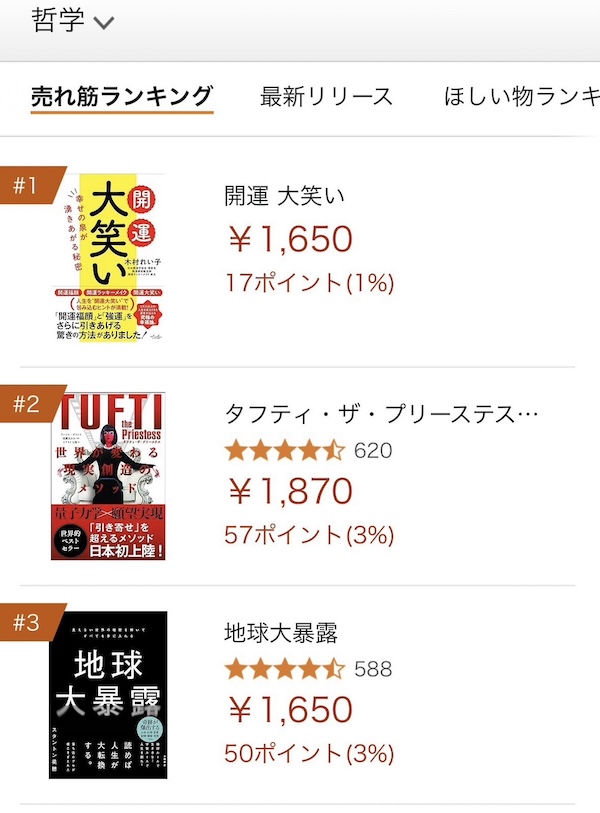Tap the #2 rank badge

(26, 405)
